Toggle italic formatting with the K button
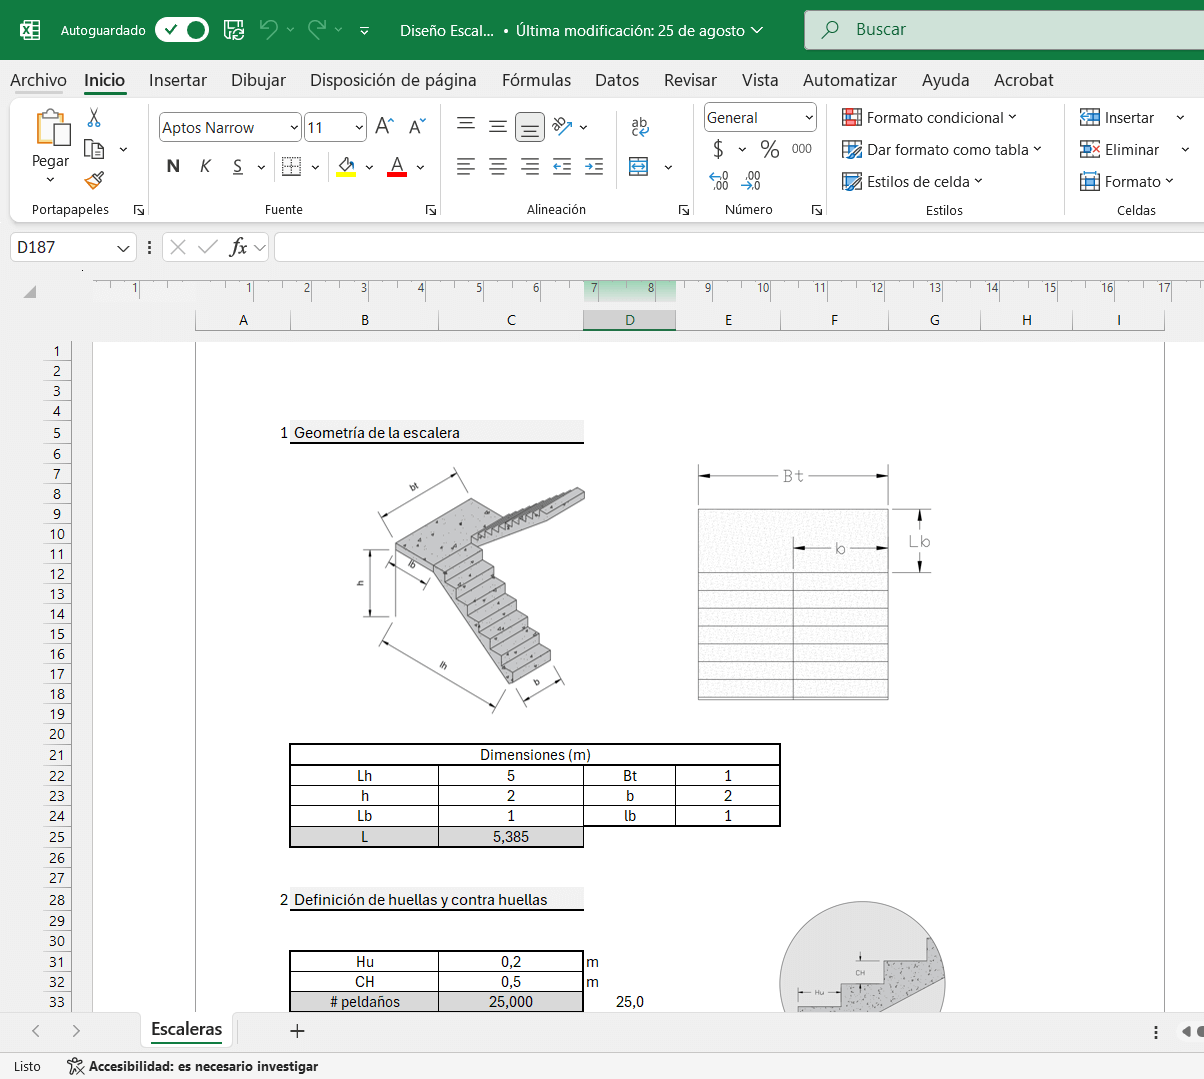Viewport: 1204px width, 1079px height. pos(205,167)
